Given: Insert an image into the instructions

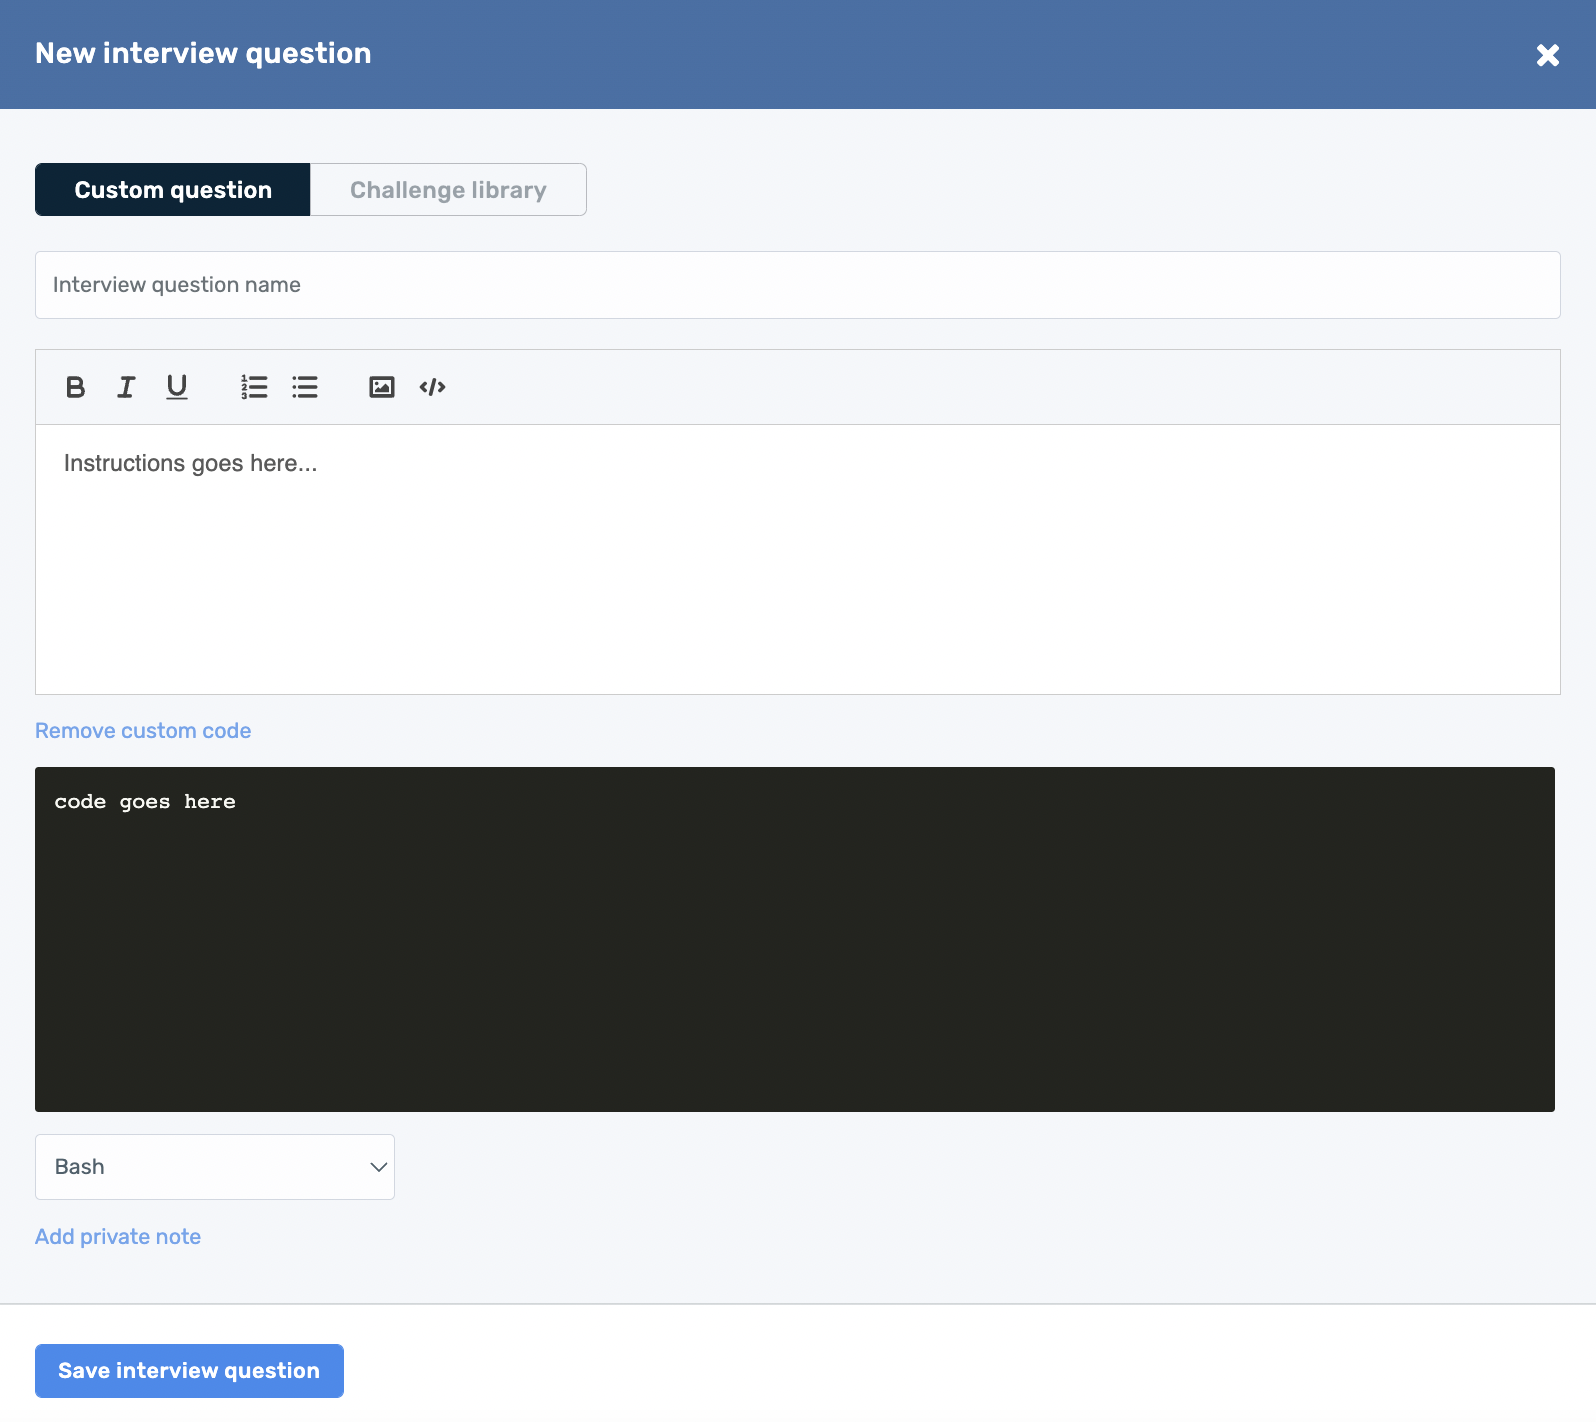Looking at the screenshot, I should point(382,387).
